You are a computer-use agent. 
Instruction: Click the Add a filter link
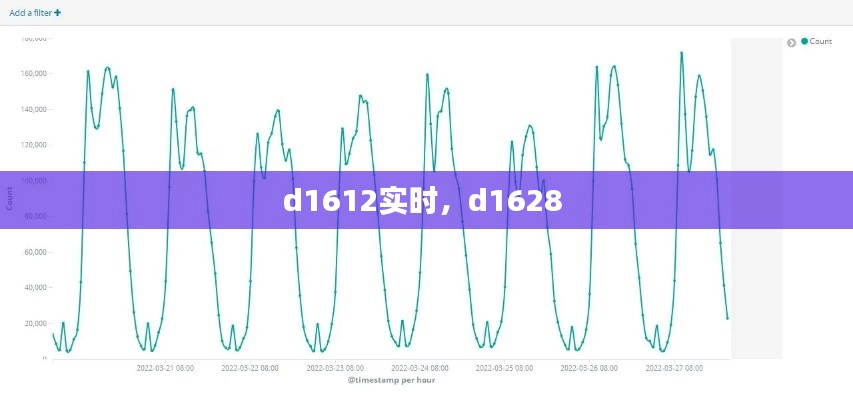35,13
